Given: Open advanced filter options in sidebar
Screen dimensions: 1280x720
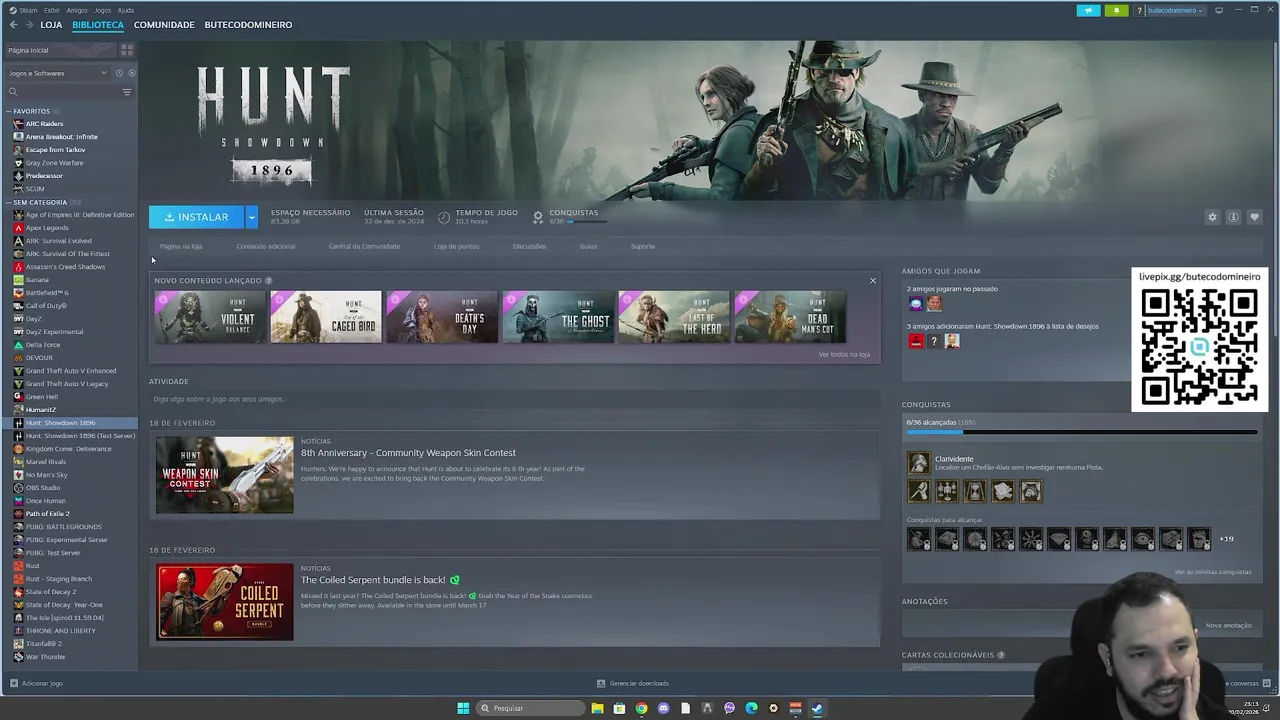Looking at the screenshot, I should pos(127,92).
